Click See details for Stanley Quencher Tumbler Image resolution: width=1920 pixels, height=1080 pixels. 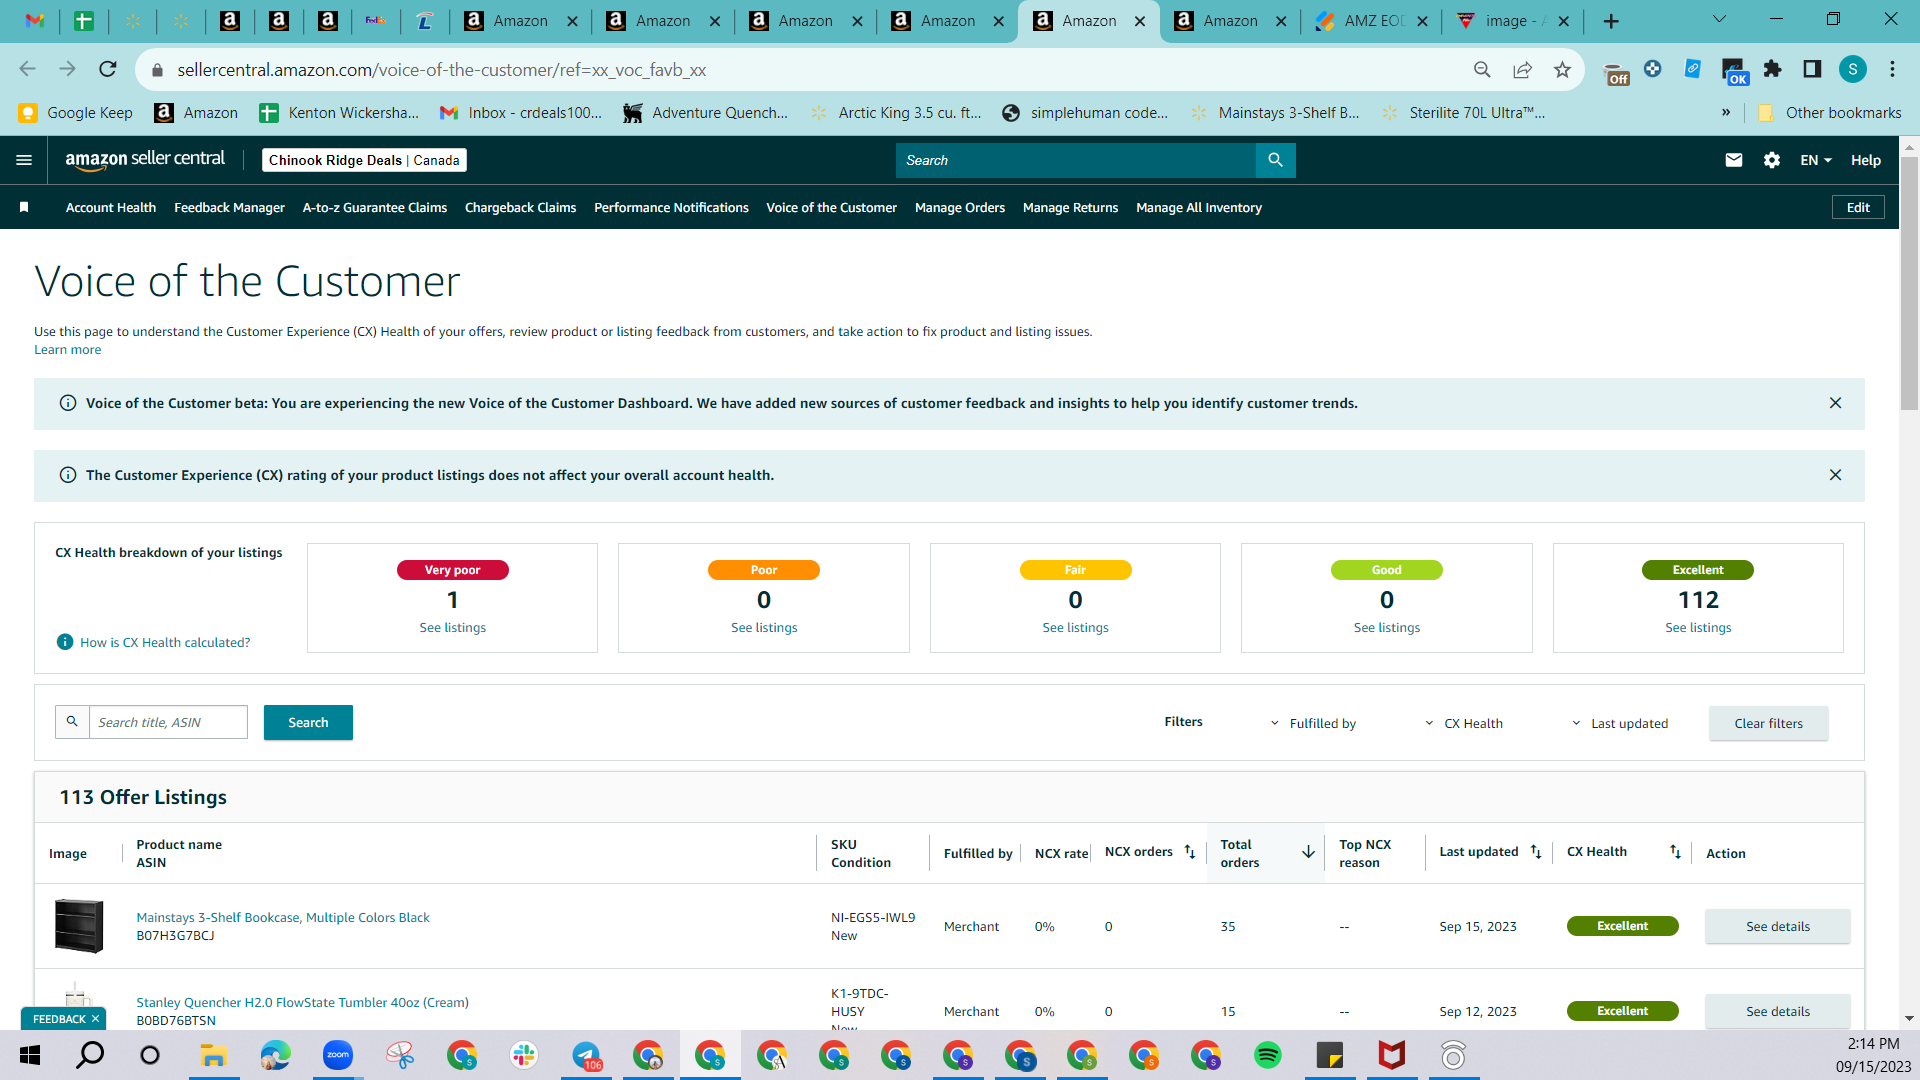[x=1777, y=1011]
